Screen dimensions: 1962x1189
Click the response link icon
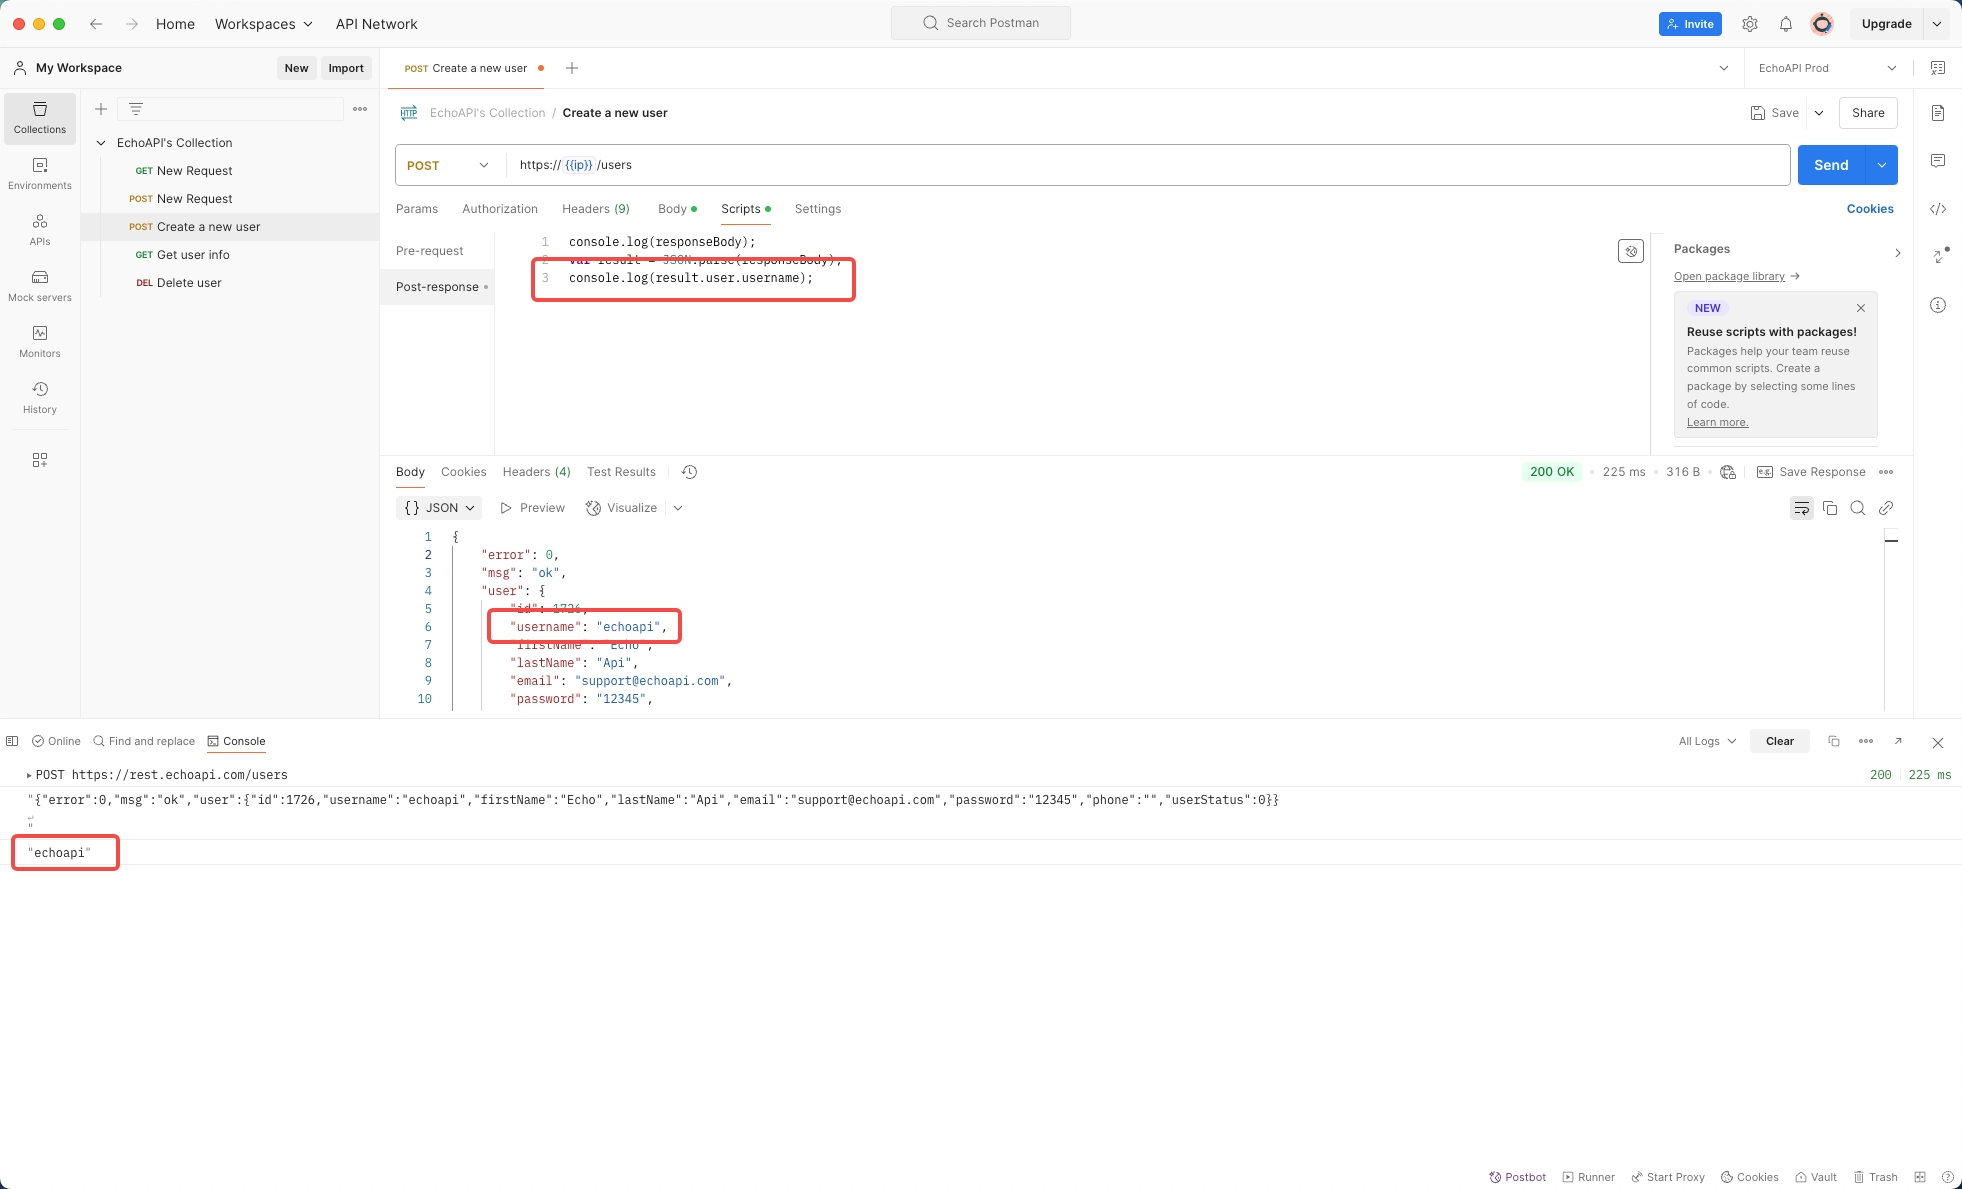click(x=1886, y=508)
